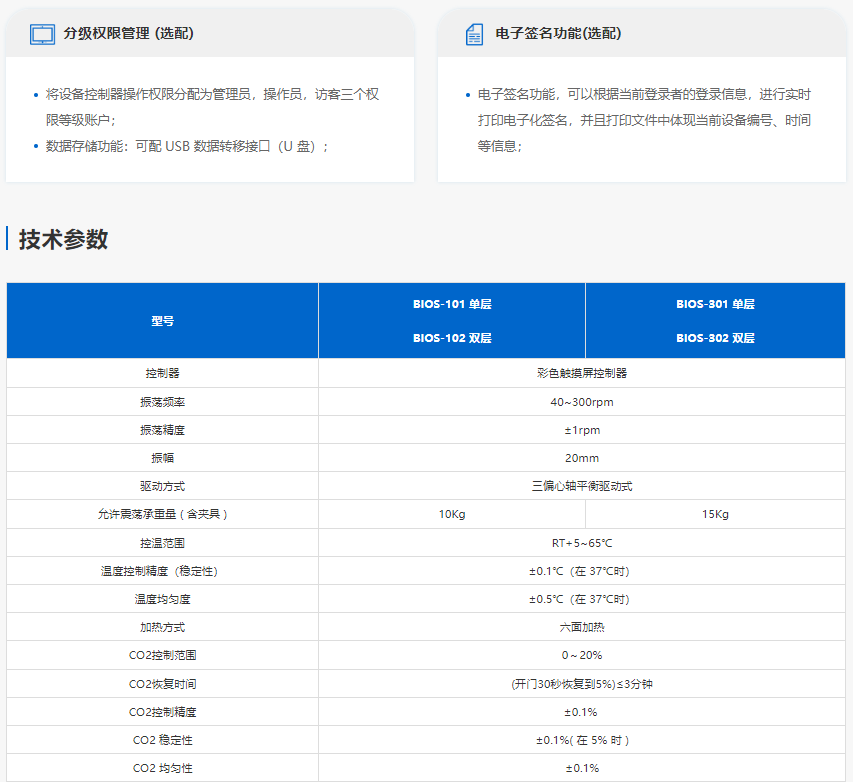Select the 15Kg load capacity cell
The height and width of the screenshot is (782, 853).
click(x=715, y=514)
